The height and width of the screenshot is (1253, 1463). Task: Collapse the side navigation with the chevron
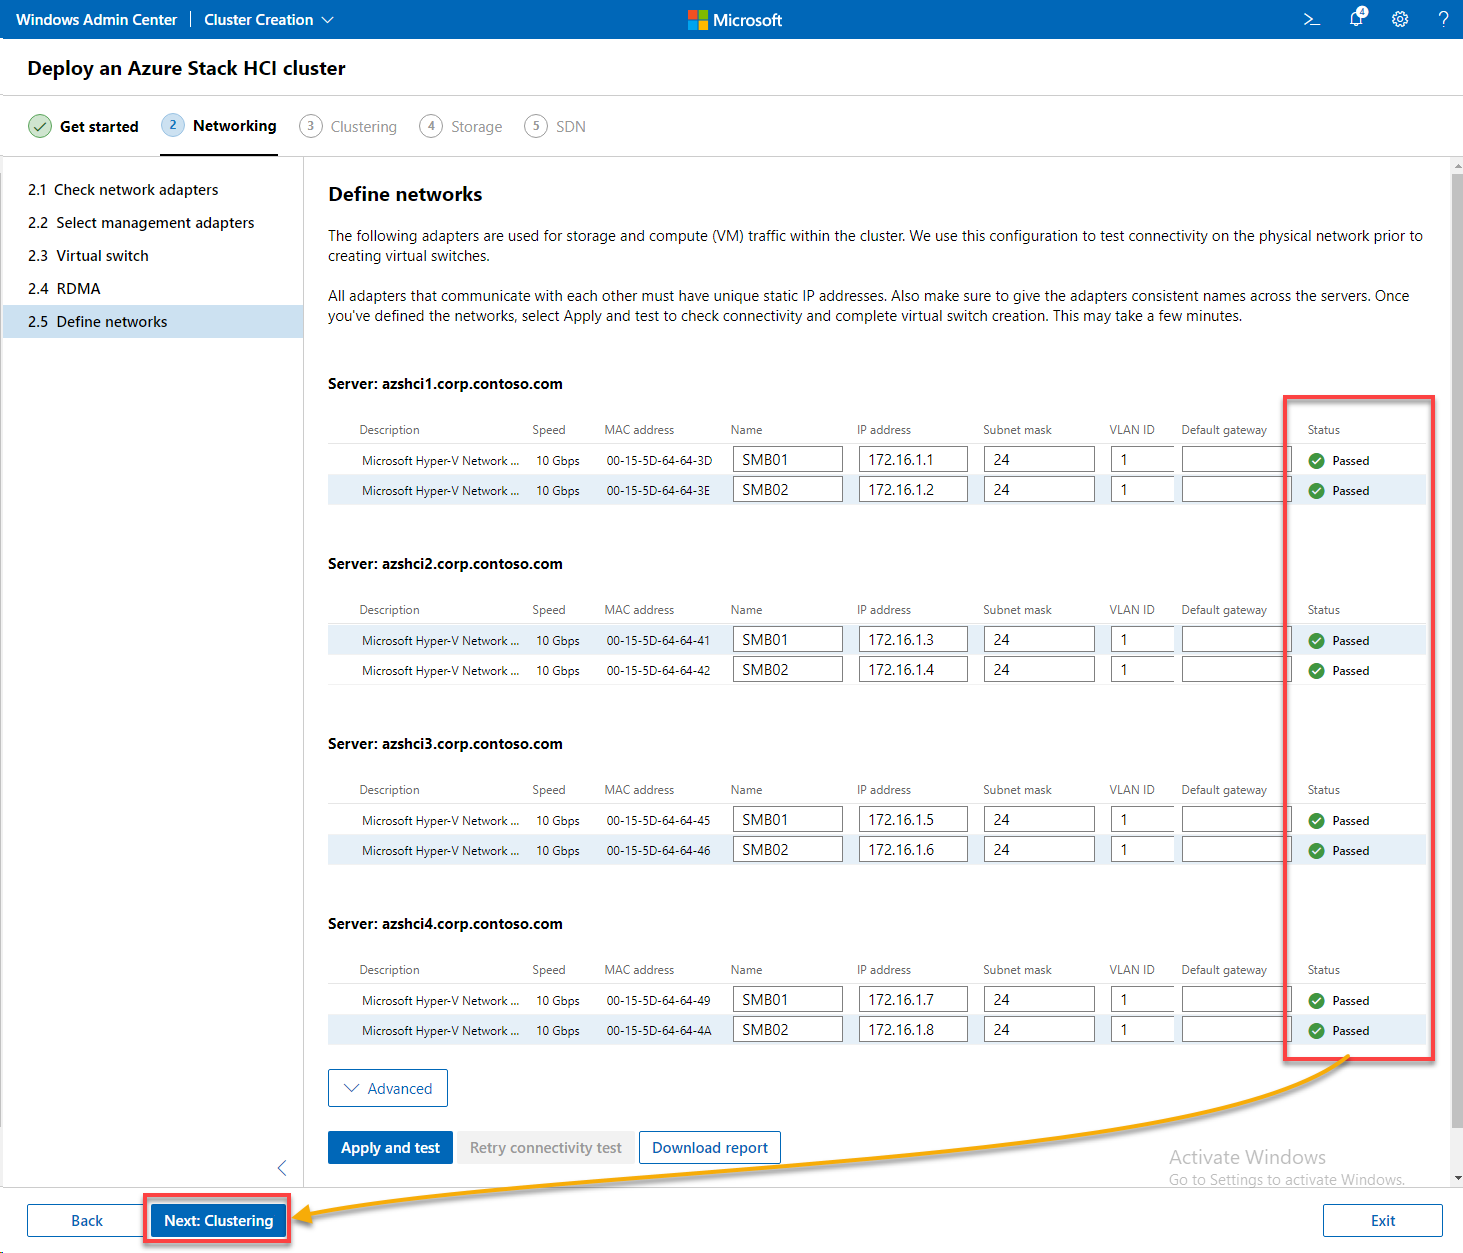pyautogui.click(x=282, y=1168)
